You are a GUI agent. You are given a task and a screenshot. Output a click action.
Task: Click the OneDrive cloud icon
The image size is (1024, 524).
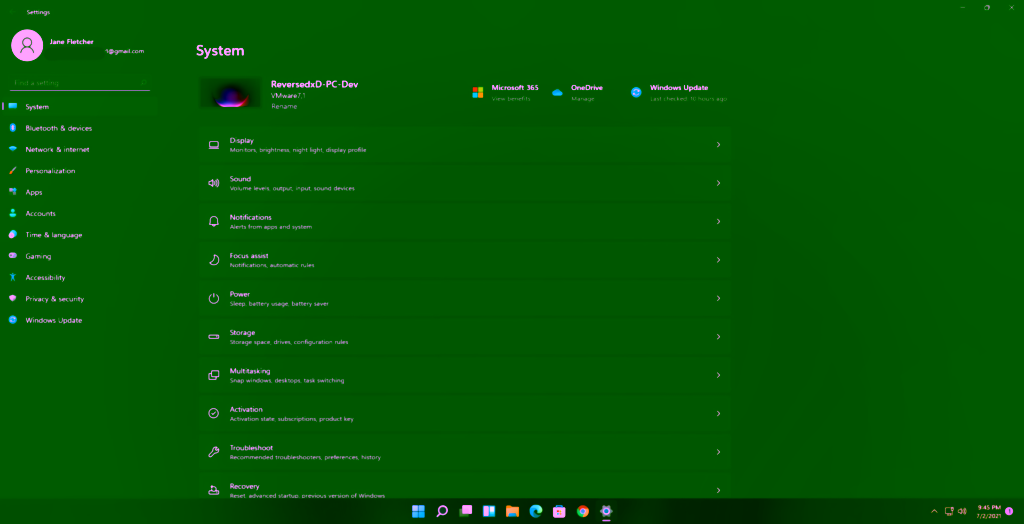coord(557,92)
